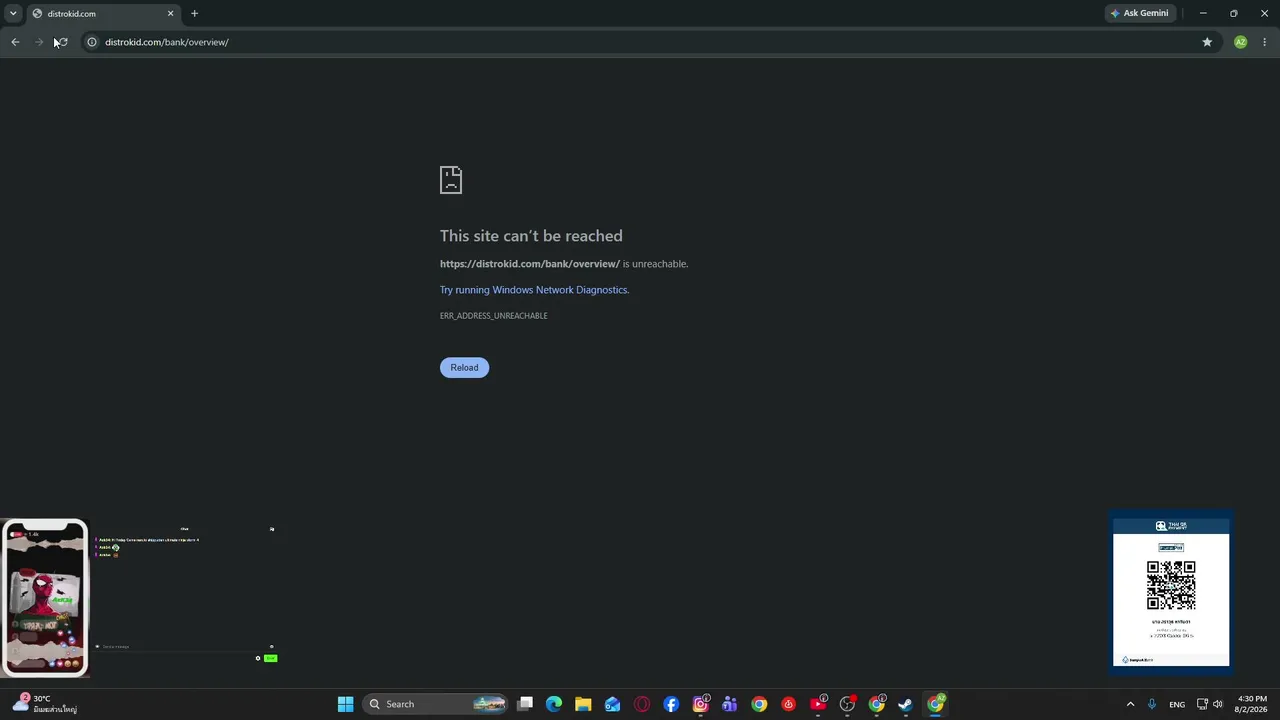
Task: Open the Outlook mail app on taskbar
Action: tap(612, 704)
